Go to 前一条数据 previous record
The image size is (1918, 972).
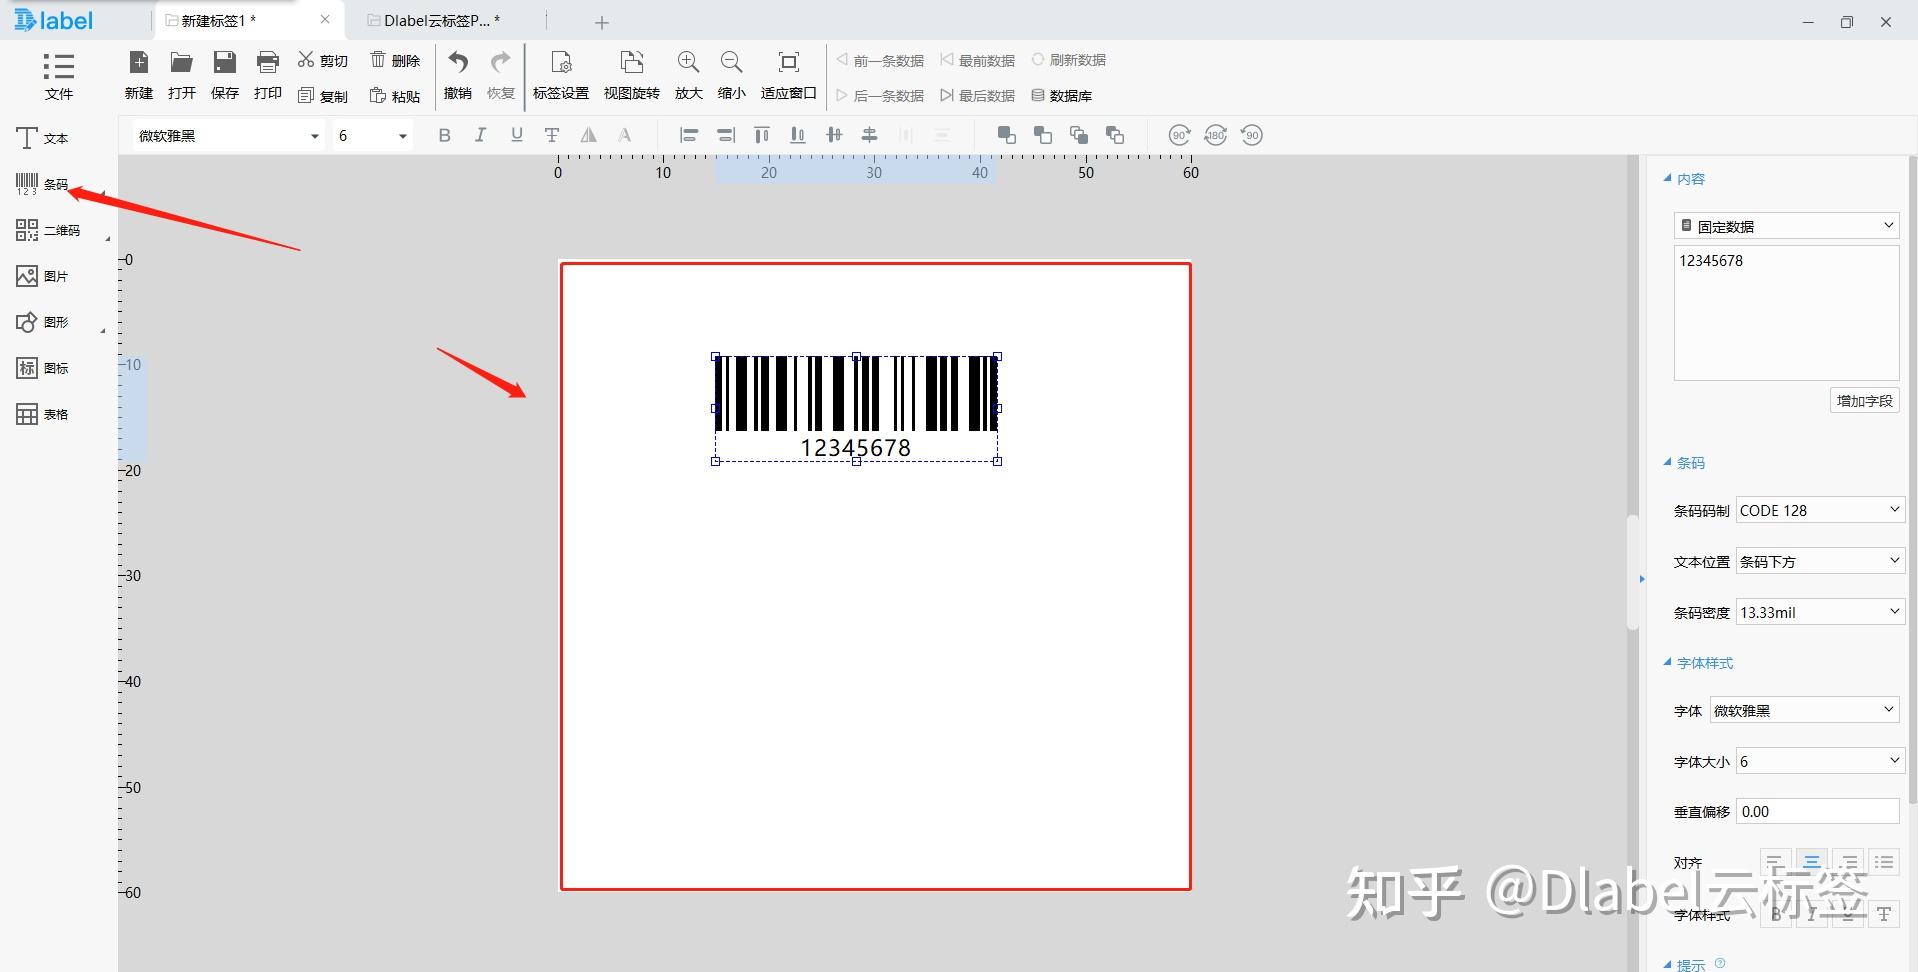click(880, 60)
